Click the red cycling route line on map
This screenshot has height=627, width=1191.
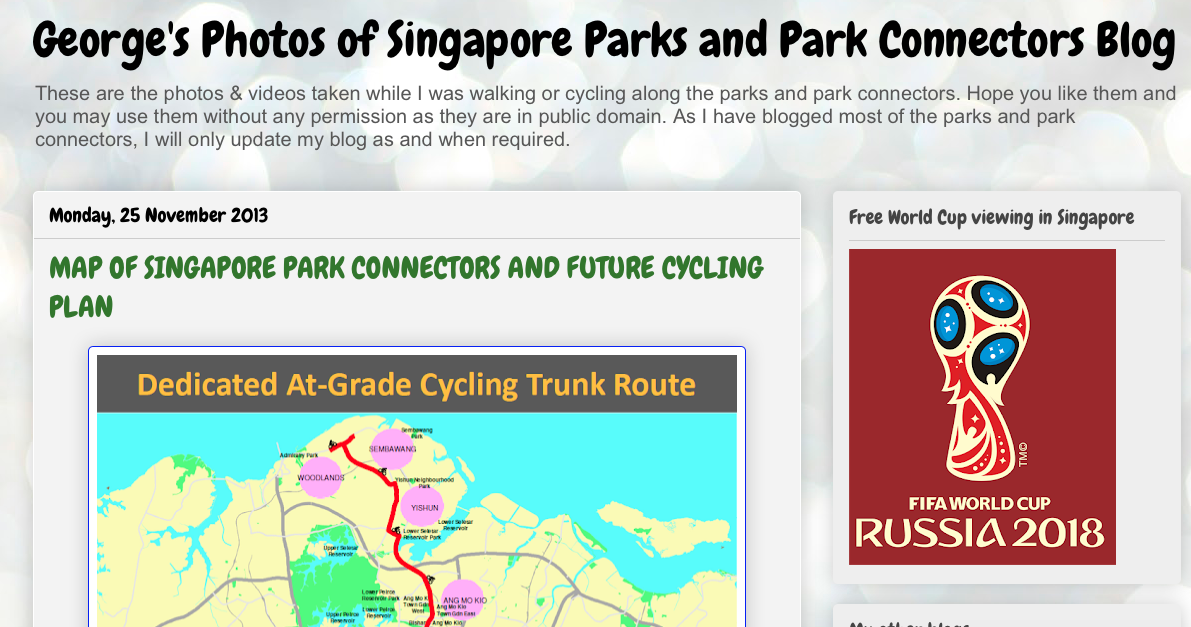(x=393, y=503)
